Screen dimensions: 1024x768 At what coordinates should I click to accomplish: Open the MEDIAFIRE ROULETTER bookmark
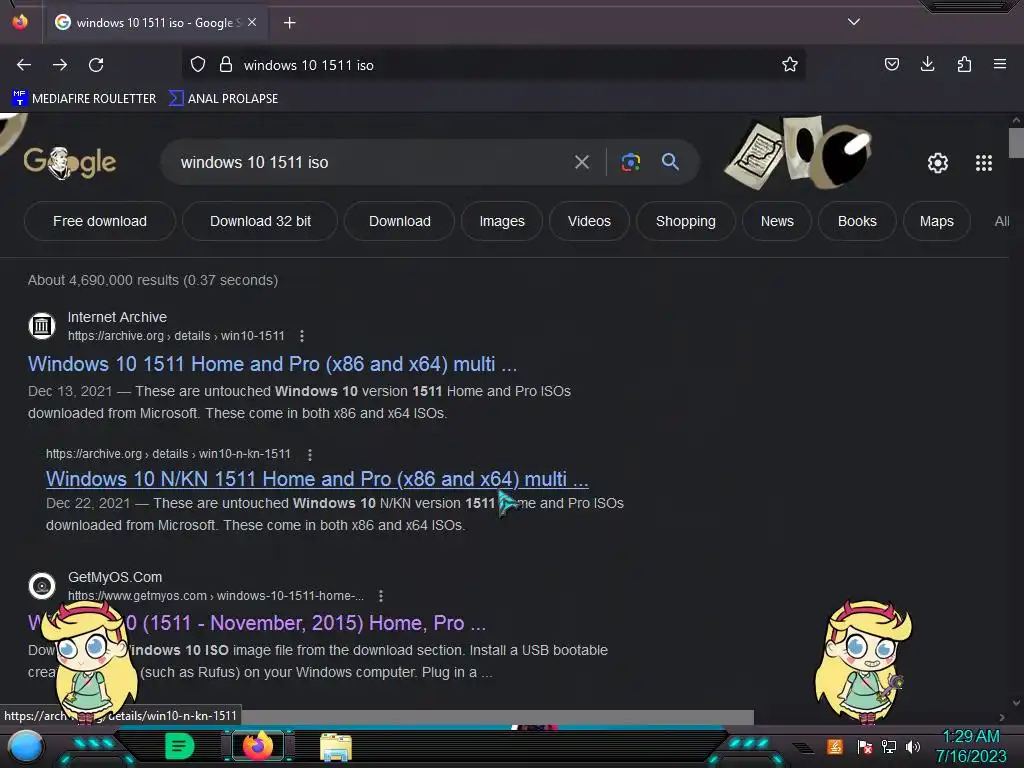[x=84, y=99]
